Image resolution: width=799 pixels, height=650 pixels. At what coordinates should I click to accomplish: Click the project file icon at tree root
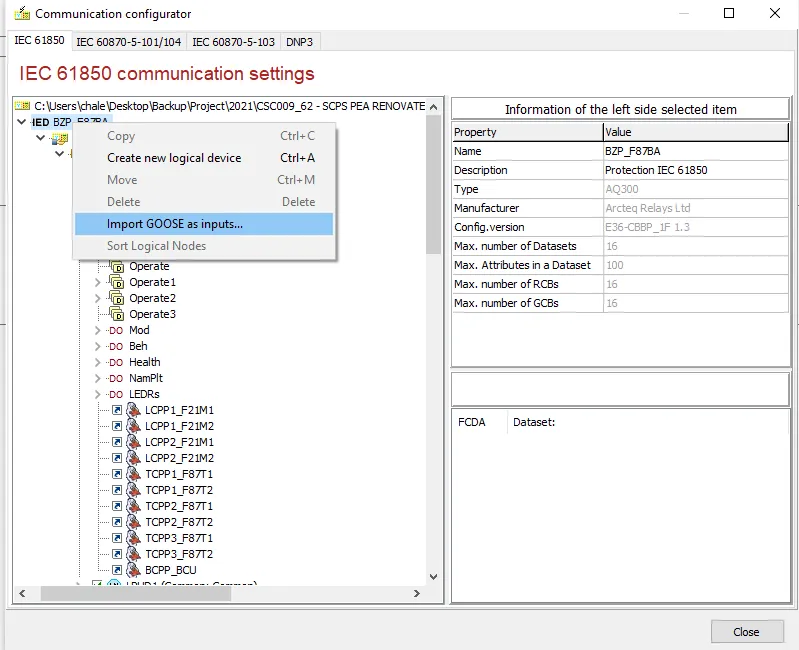point(22,106)
